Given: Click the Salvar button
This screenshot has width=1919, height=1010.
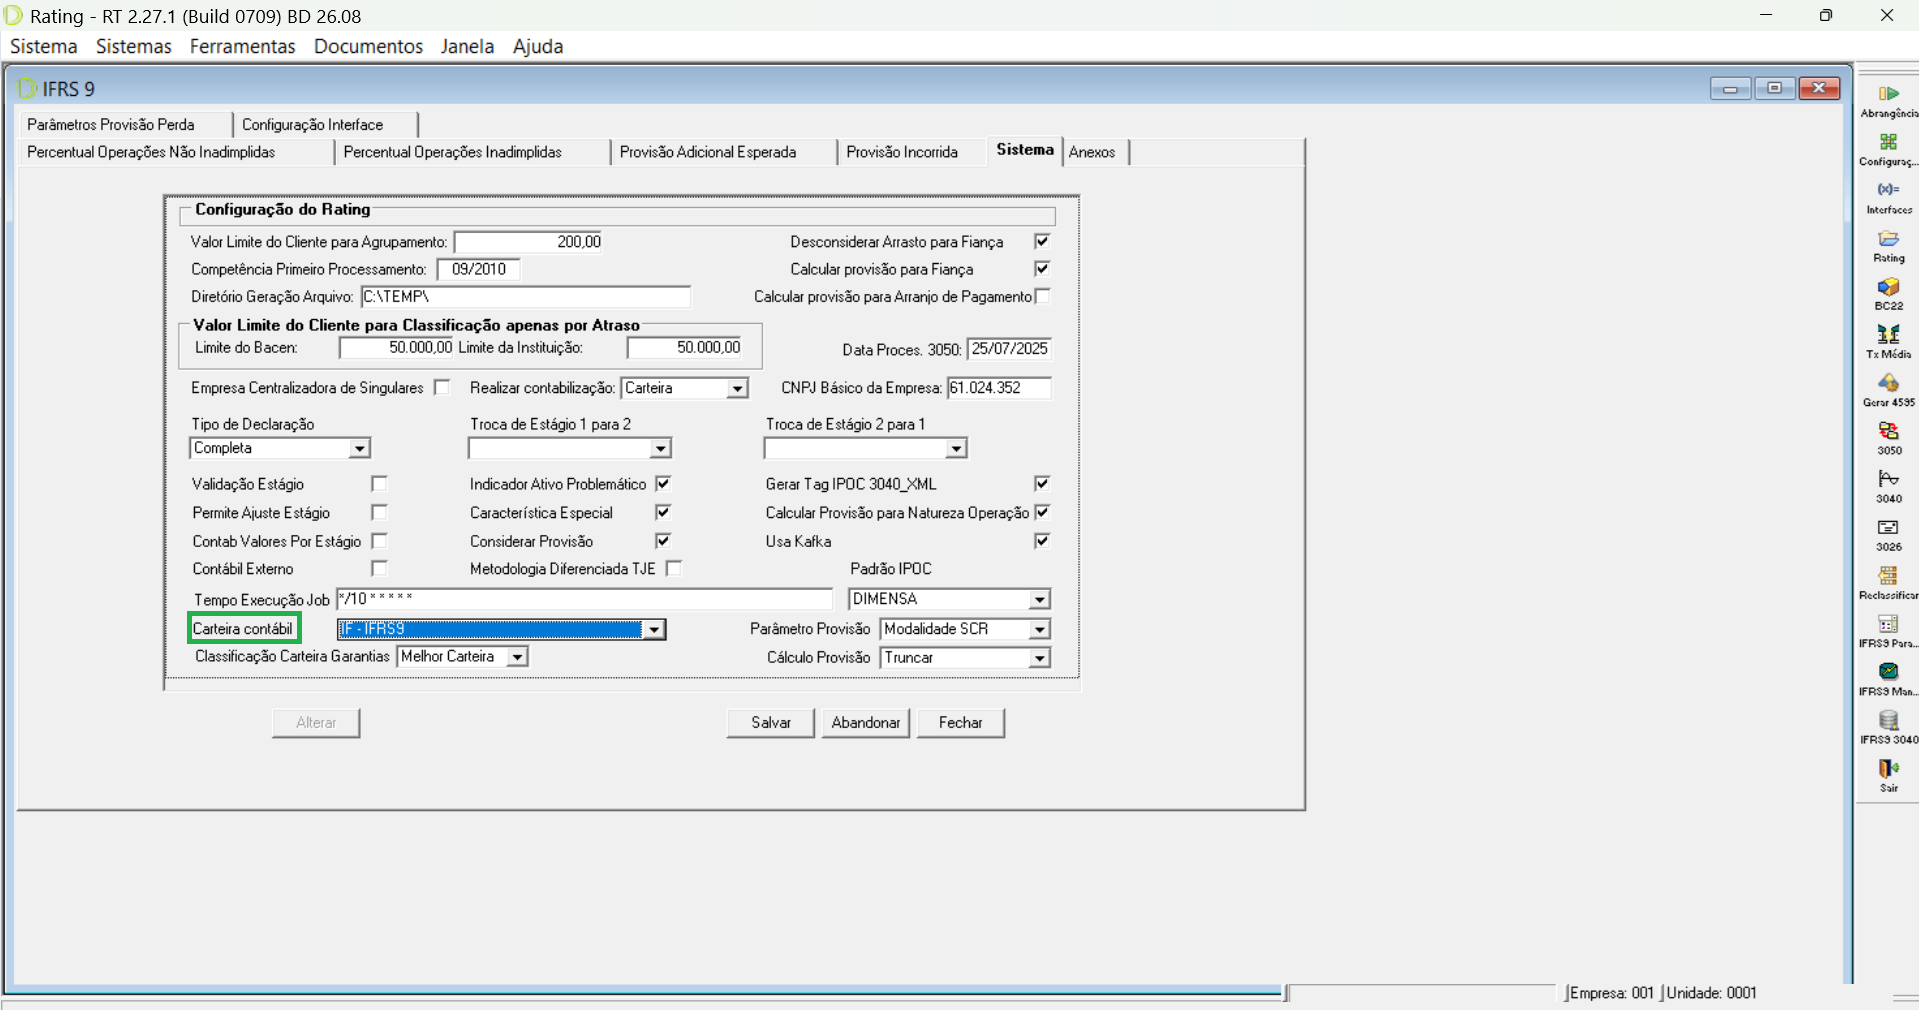Looking at the screenshot, I should 771,722.
